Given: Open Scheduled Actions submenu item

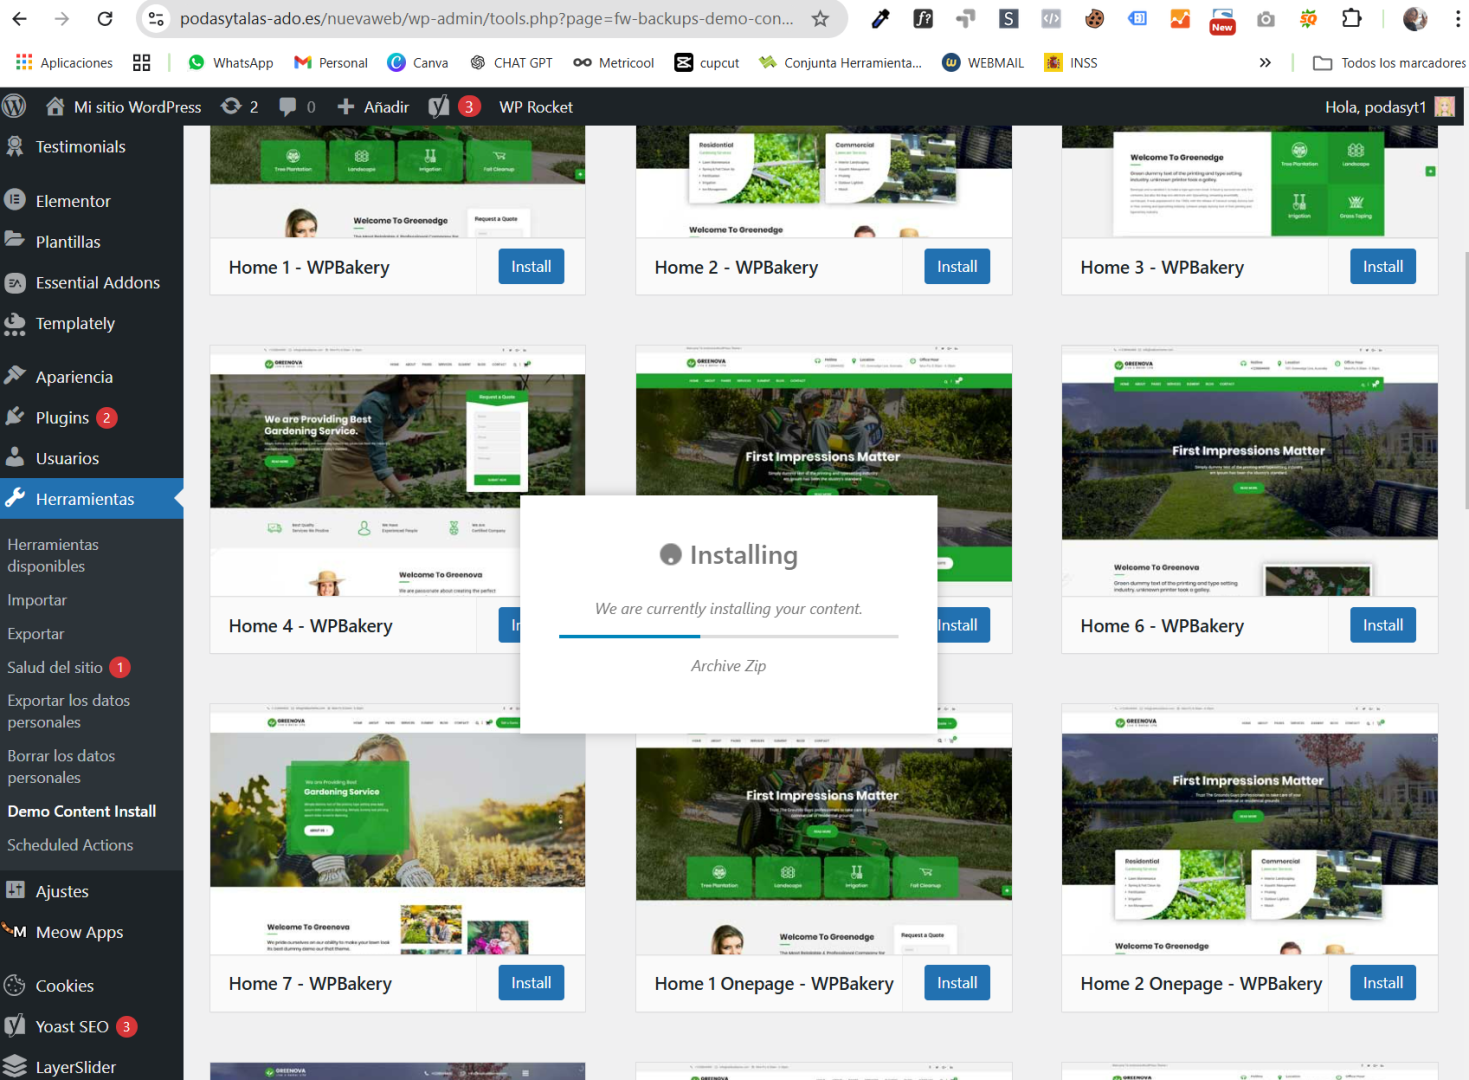Looking at the screenshot, I should pos(70,845).
